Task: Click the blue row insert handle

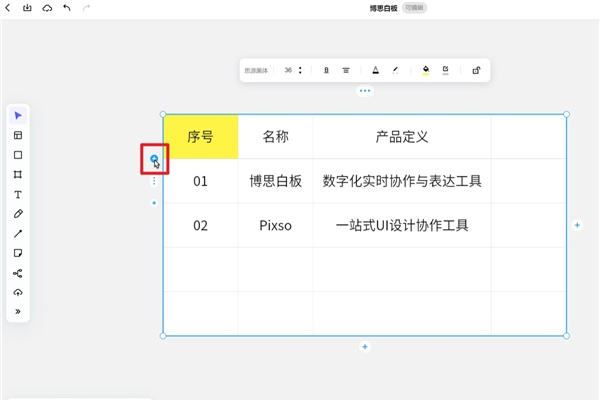Action: tap(154, 158)
